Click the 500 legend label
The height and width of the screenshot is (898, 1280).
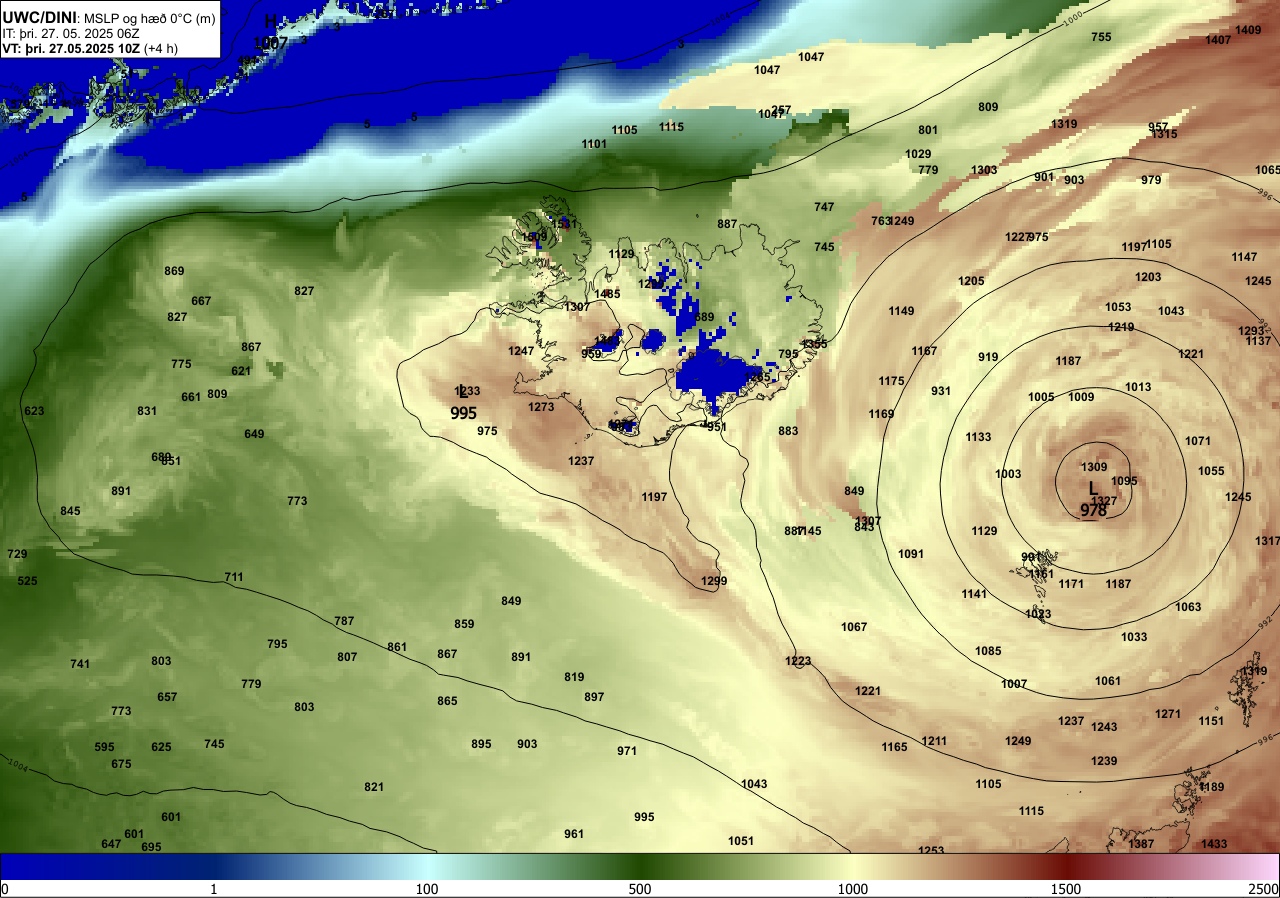pyautogui.click(x=640, y=889)
